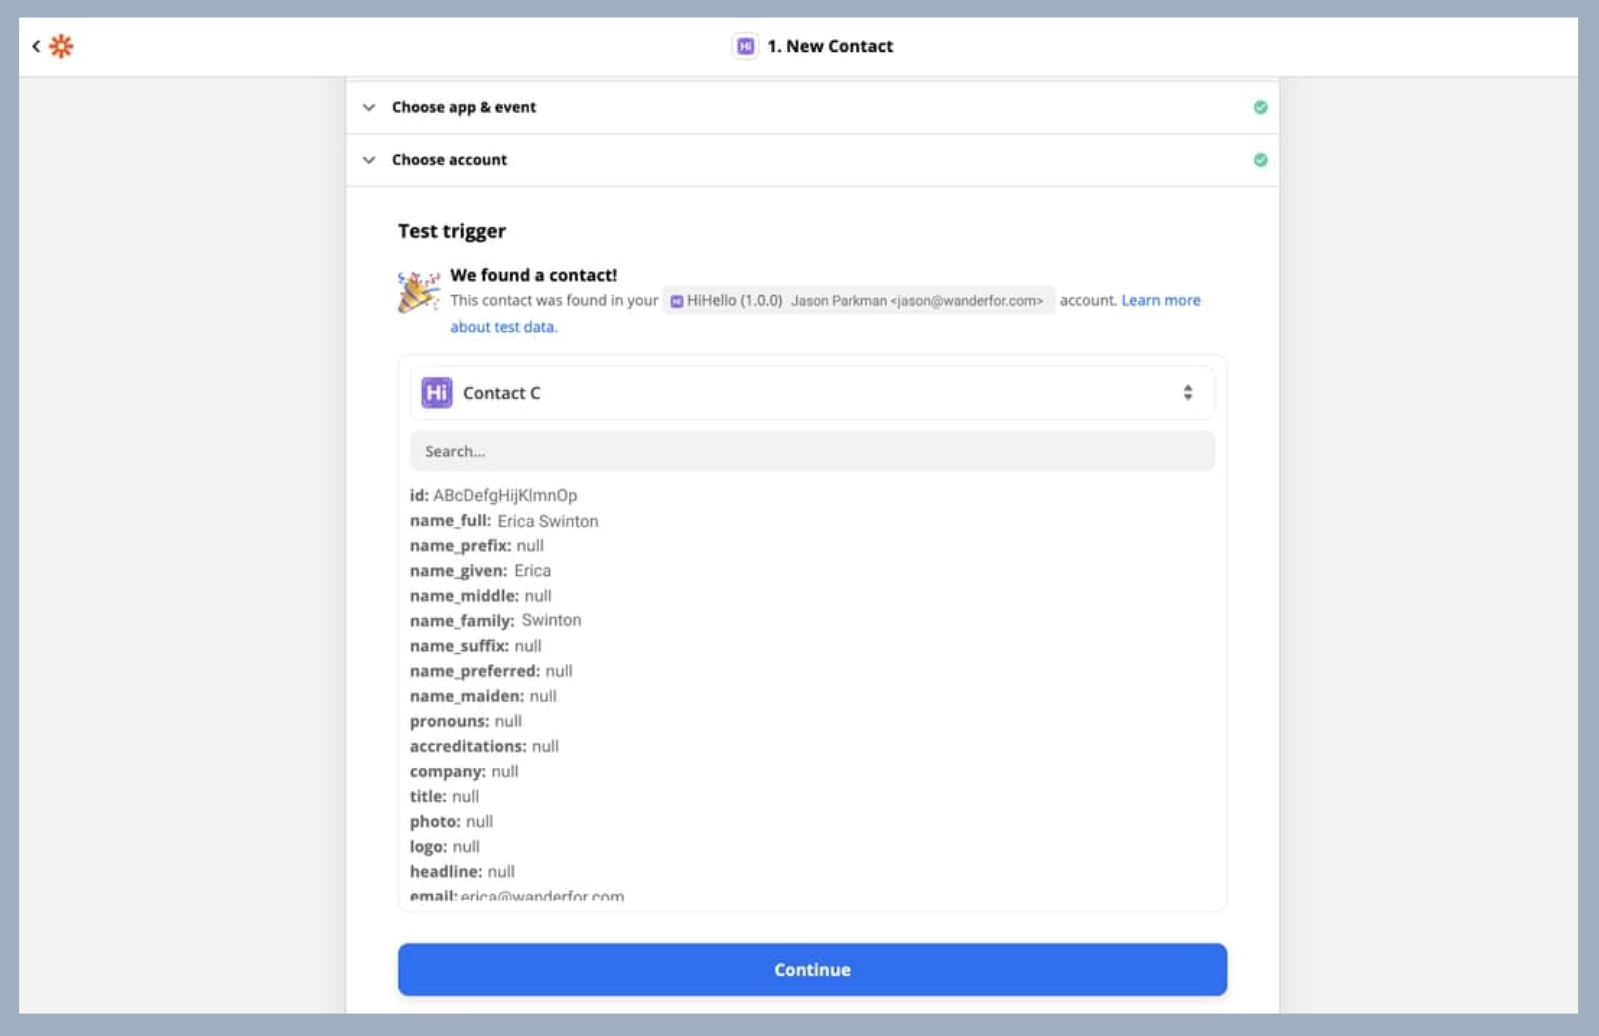Select the title: null row

click(444, 796)
